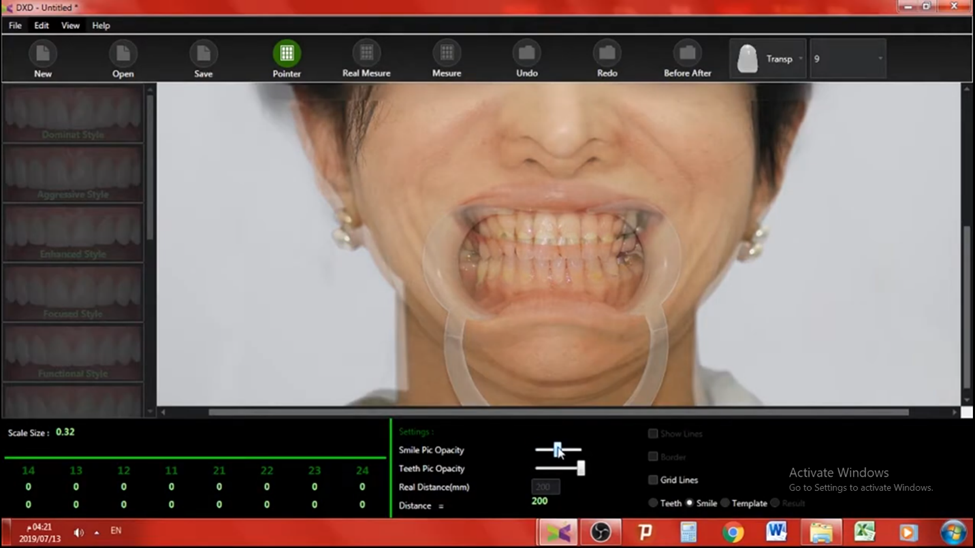Open a file with the Open icon
975x548 pixels.
click(x=122, y=53)
